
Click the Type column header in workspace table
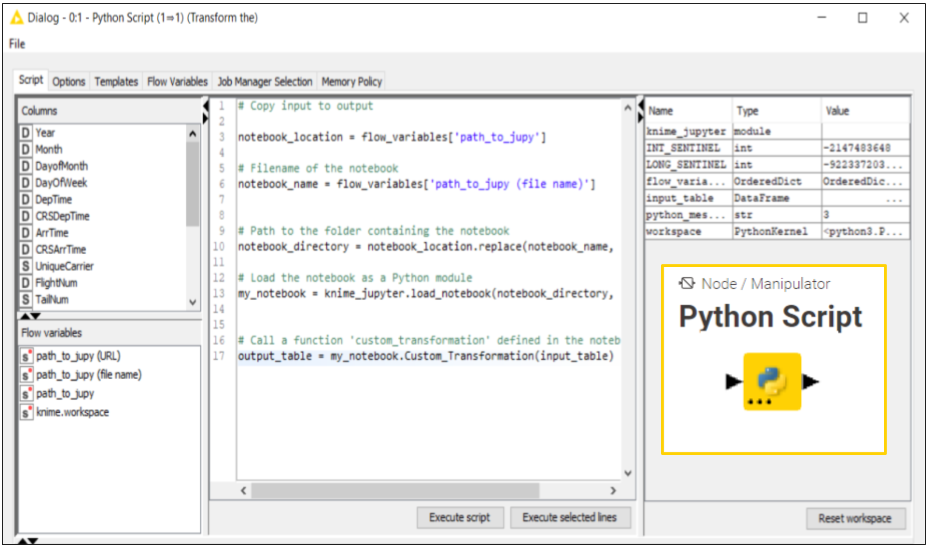click(x=777, y=111)
